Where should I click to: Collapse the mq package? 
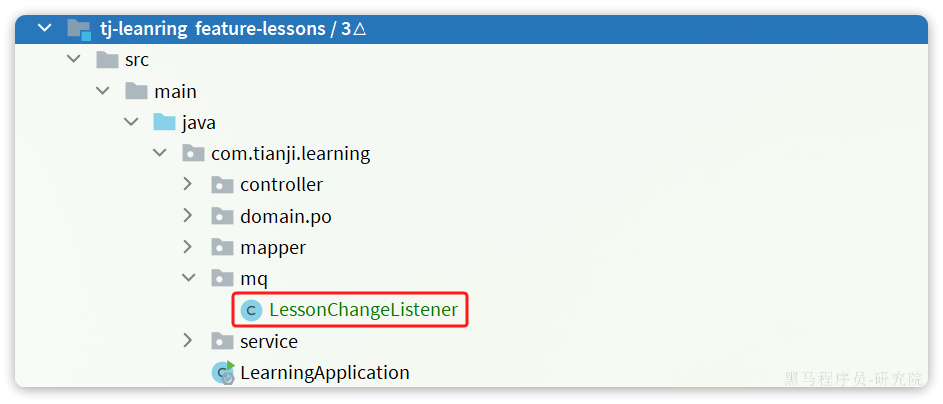coord(189,278)
